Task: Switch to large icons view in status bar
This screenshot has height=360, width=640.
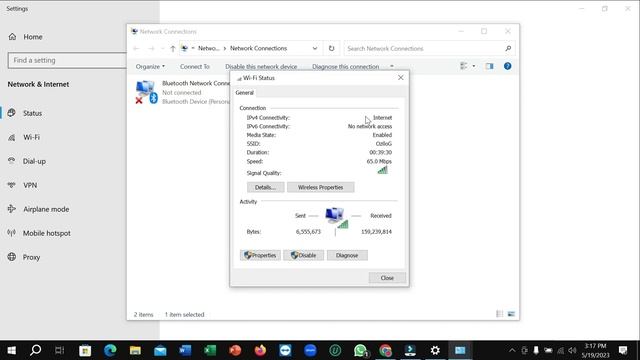Action: point(511,314)
